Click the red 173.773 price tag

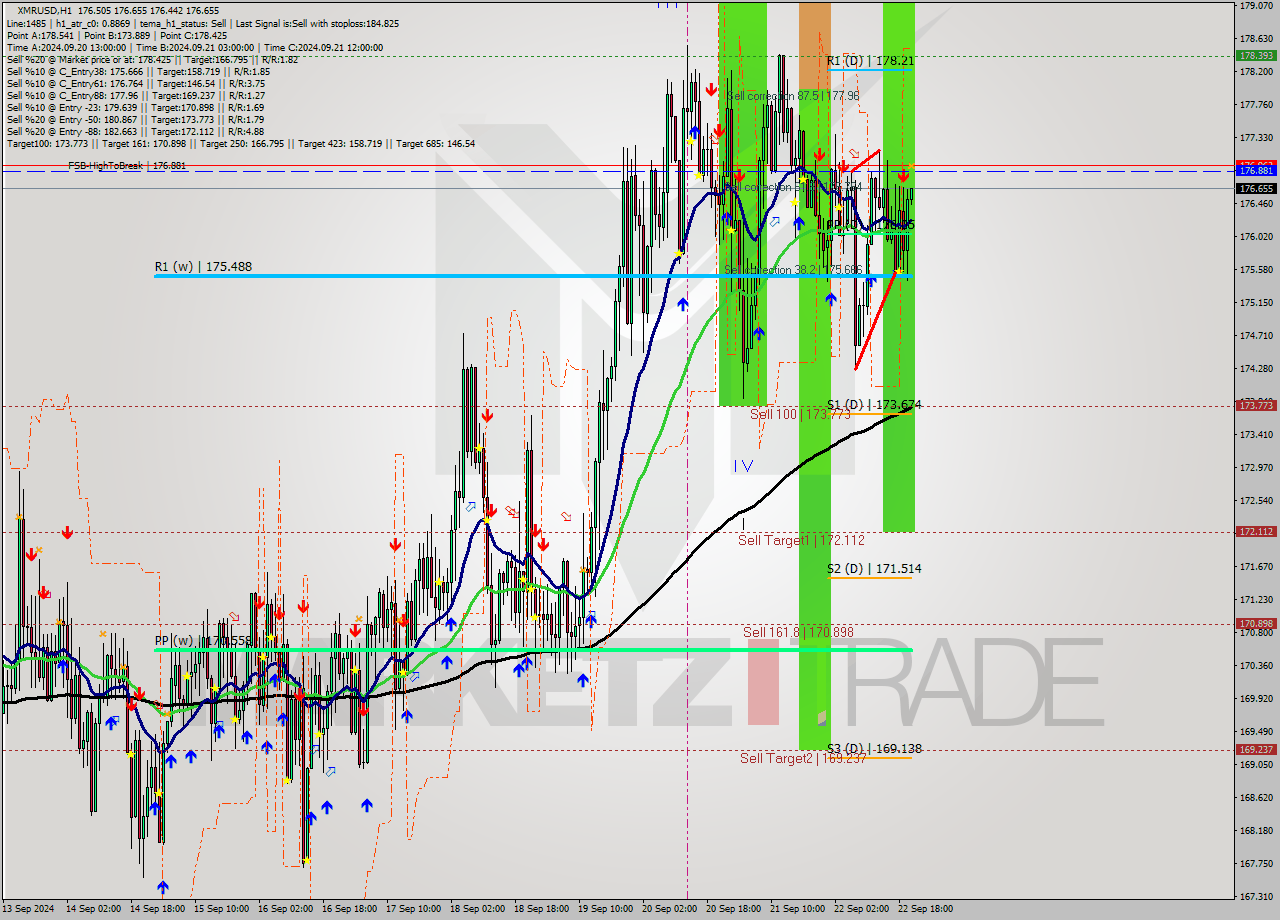click(x=1256, y=405)
